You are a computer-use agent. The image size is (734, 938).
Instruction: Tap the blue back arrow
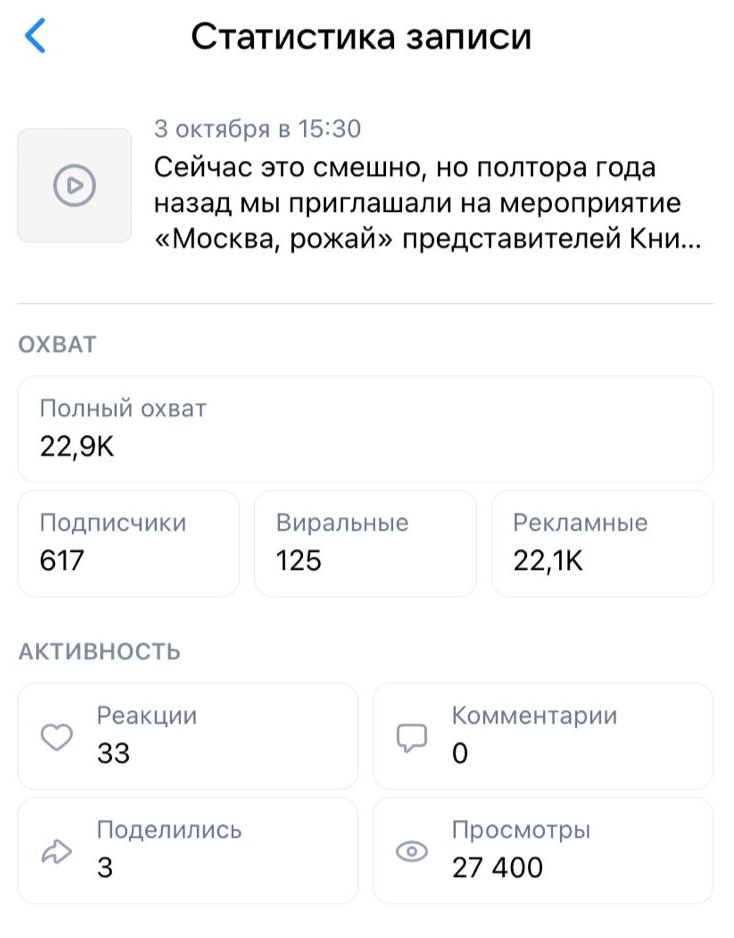tap(36, 37)
